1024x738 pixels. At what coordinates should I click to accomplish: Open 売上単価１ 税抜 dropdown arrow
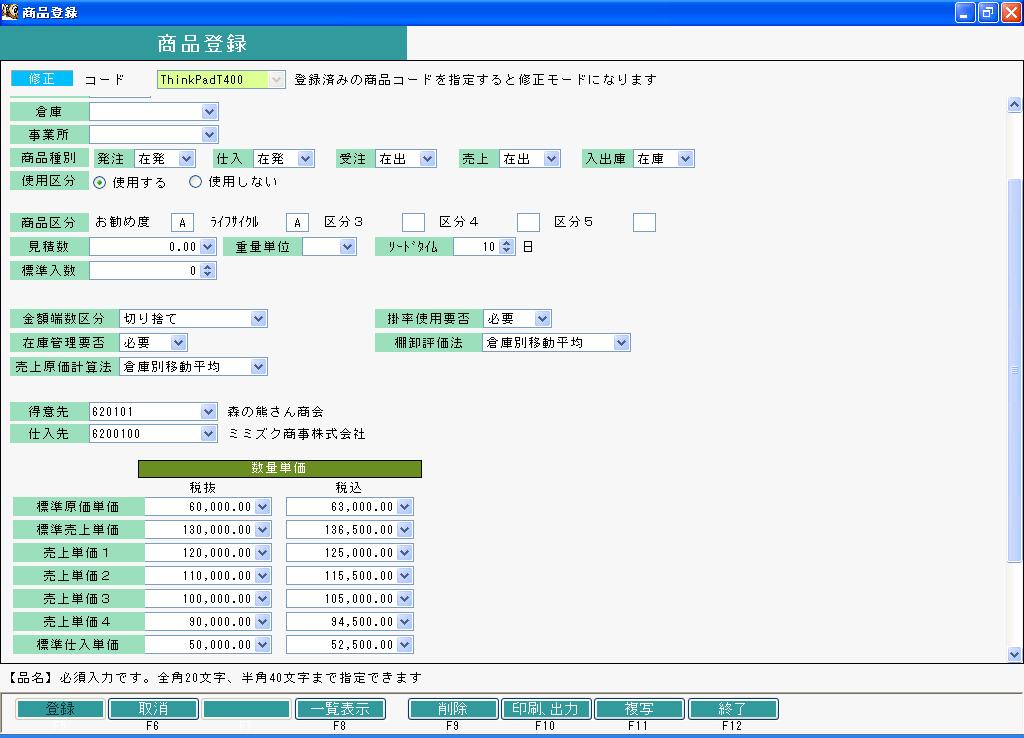[x=263, y=553]
